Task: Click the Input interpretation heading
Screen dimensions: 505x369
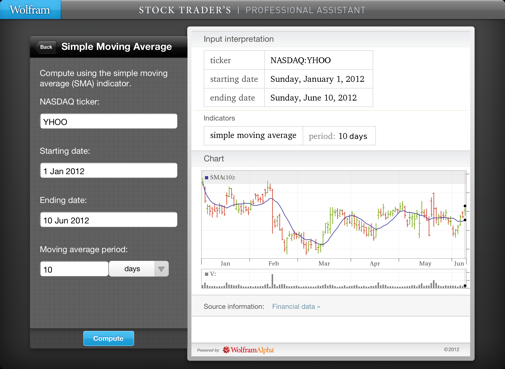Action: pos(239,39)
